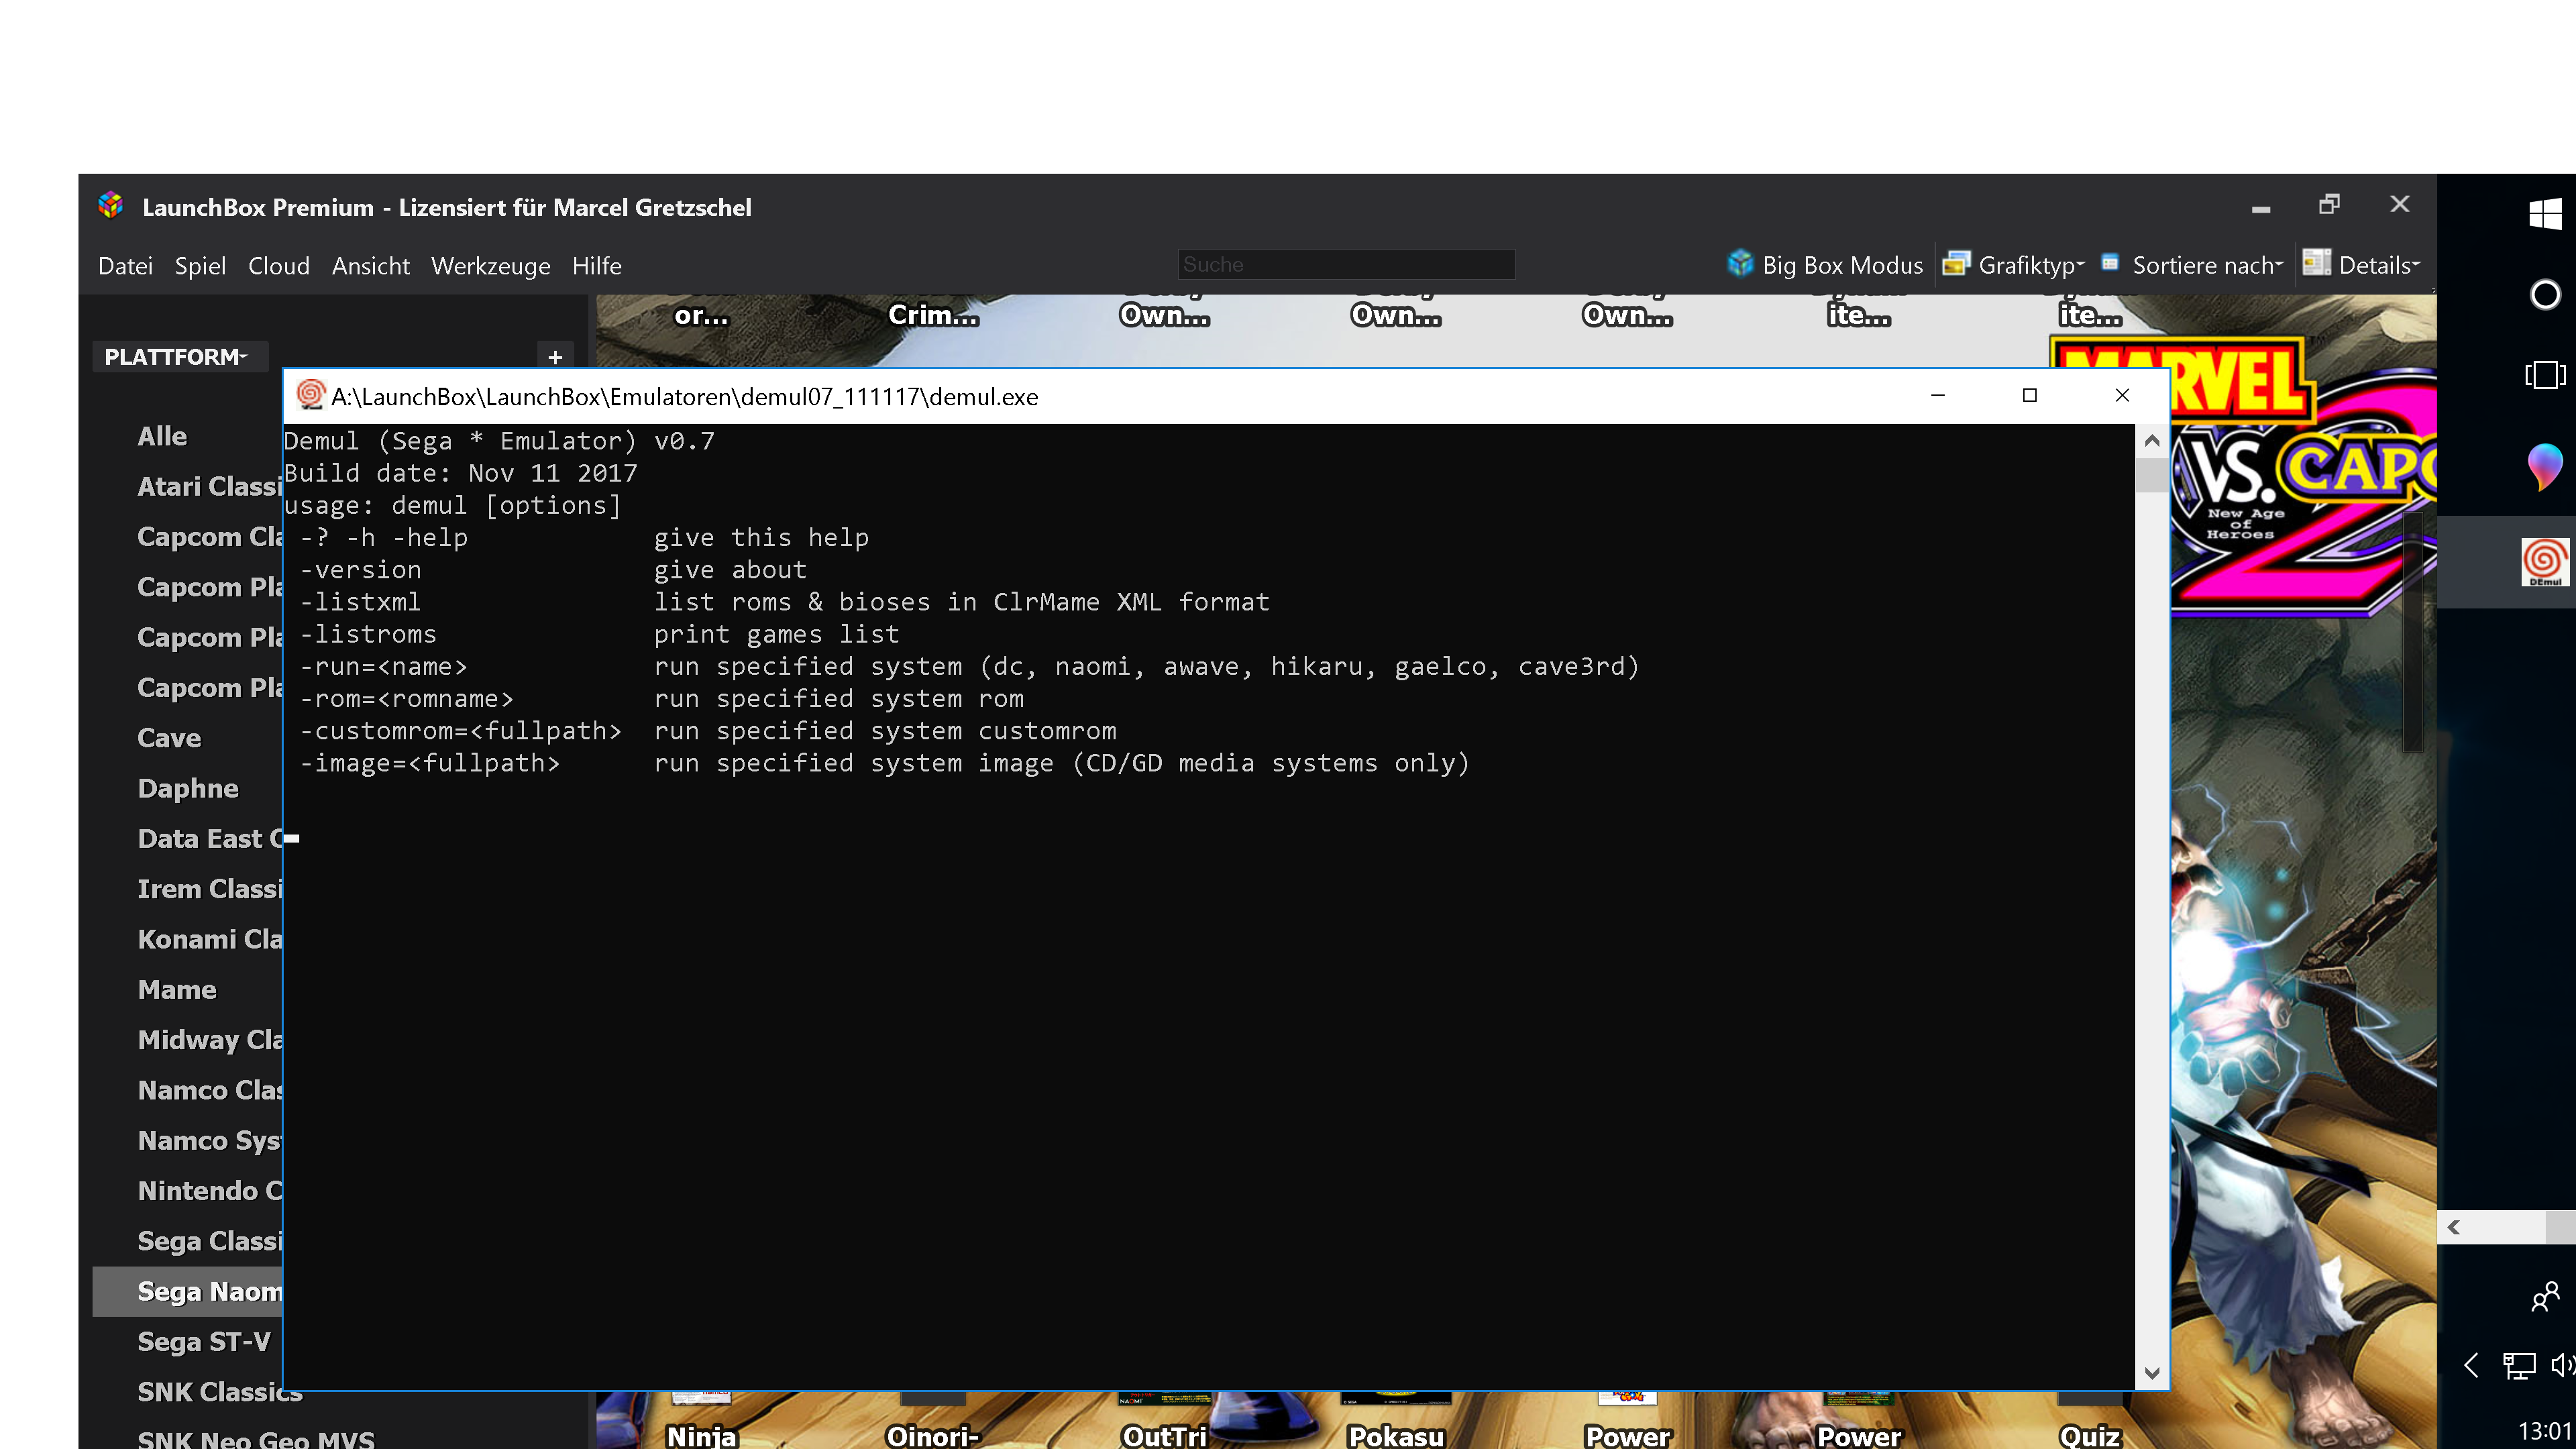Select the SNK Neo Geo MVS platform
This screenshot has width=2576, height=1449.
[x=256, y=1439]
